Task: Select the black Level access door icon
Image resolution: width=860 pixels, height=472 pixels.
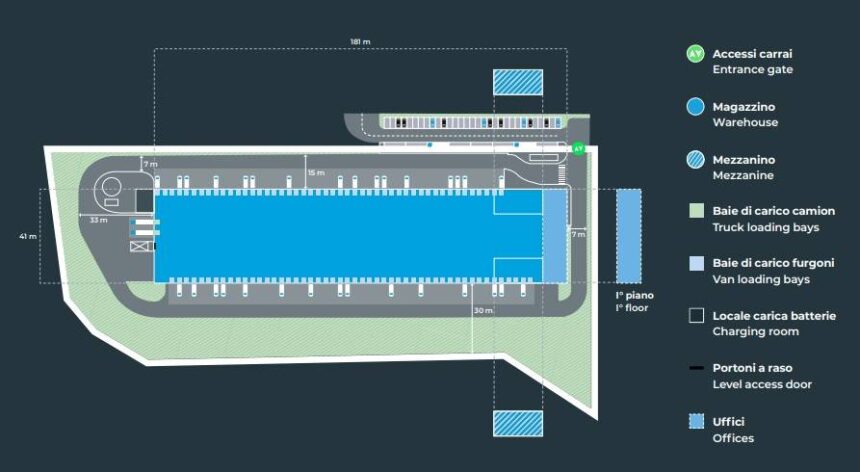Action: pos(695,369)
